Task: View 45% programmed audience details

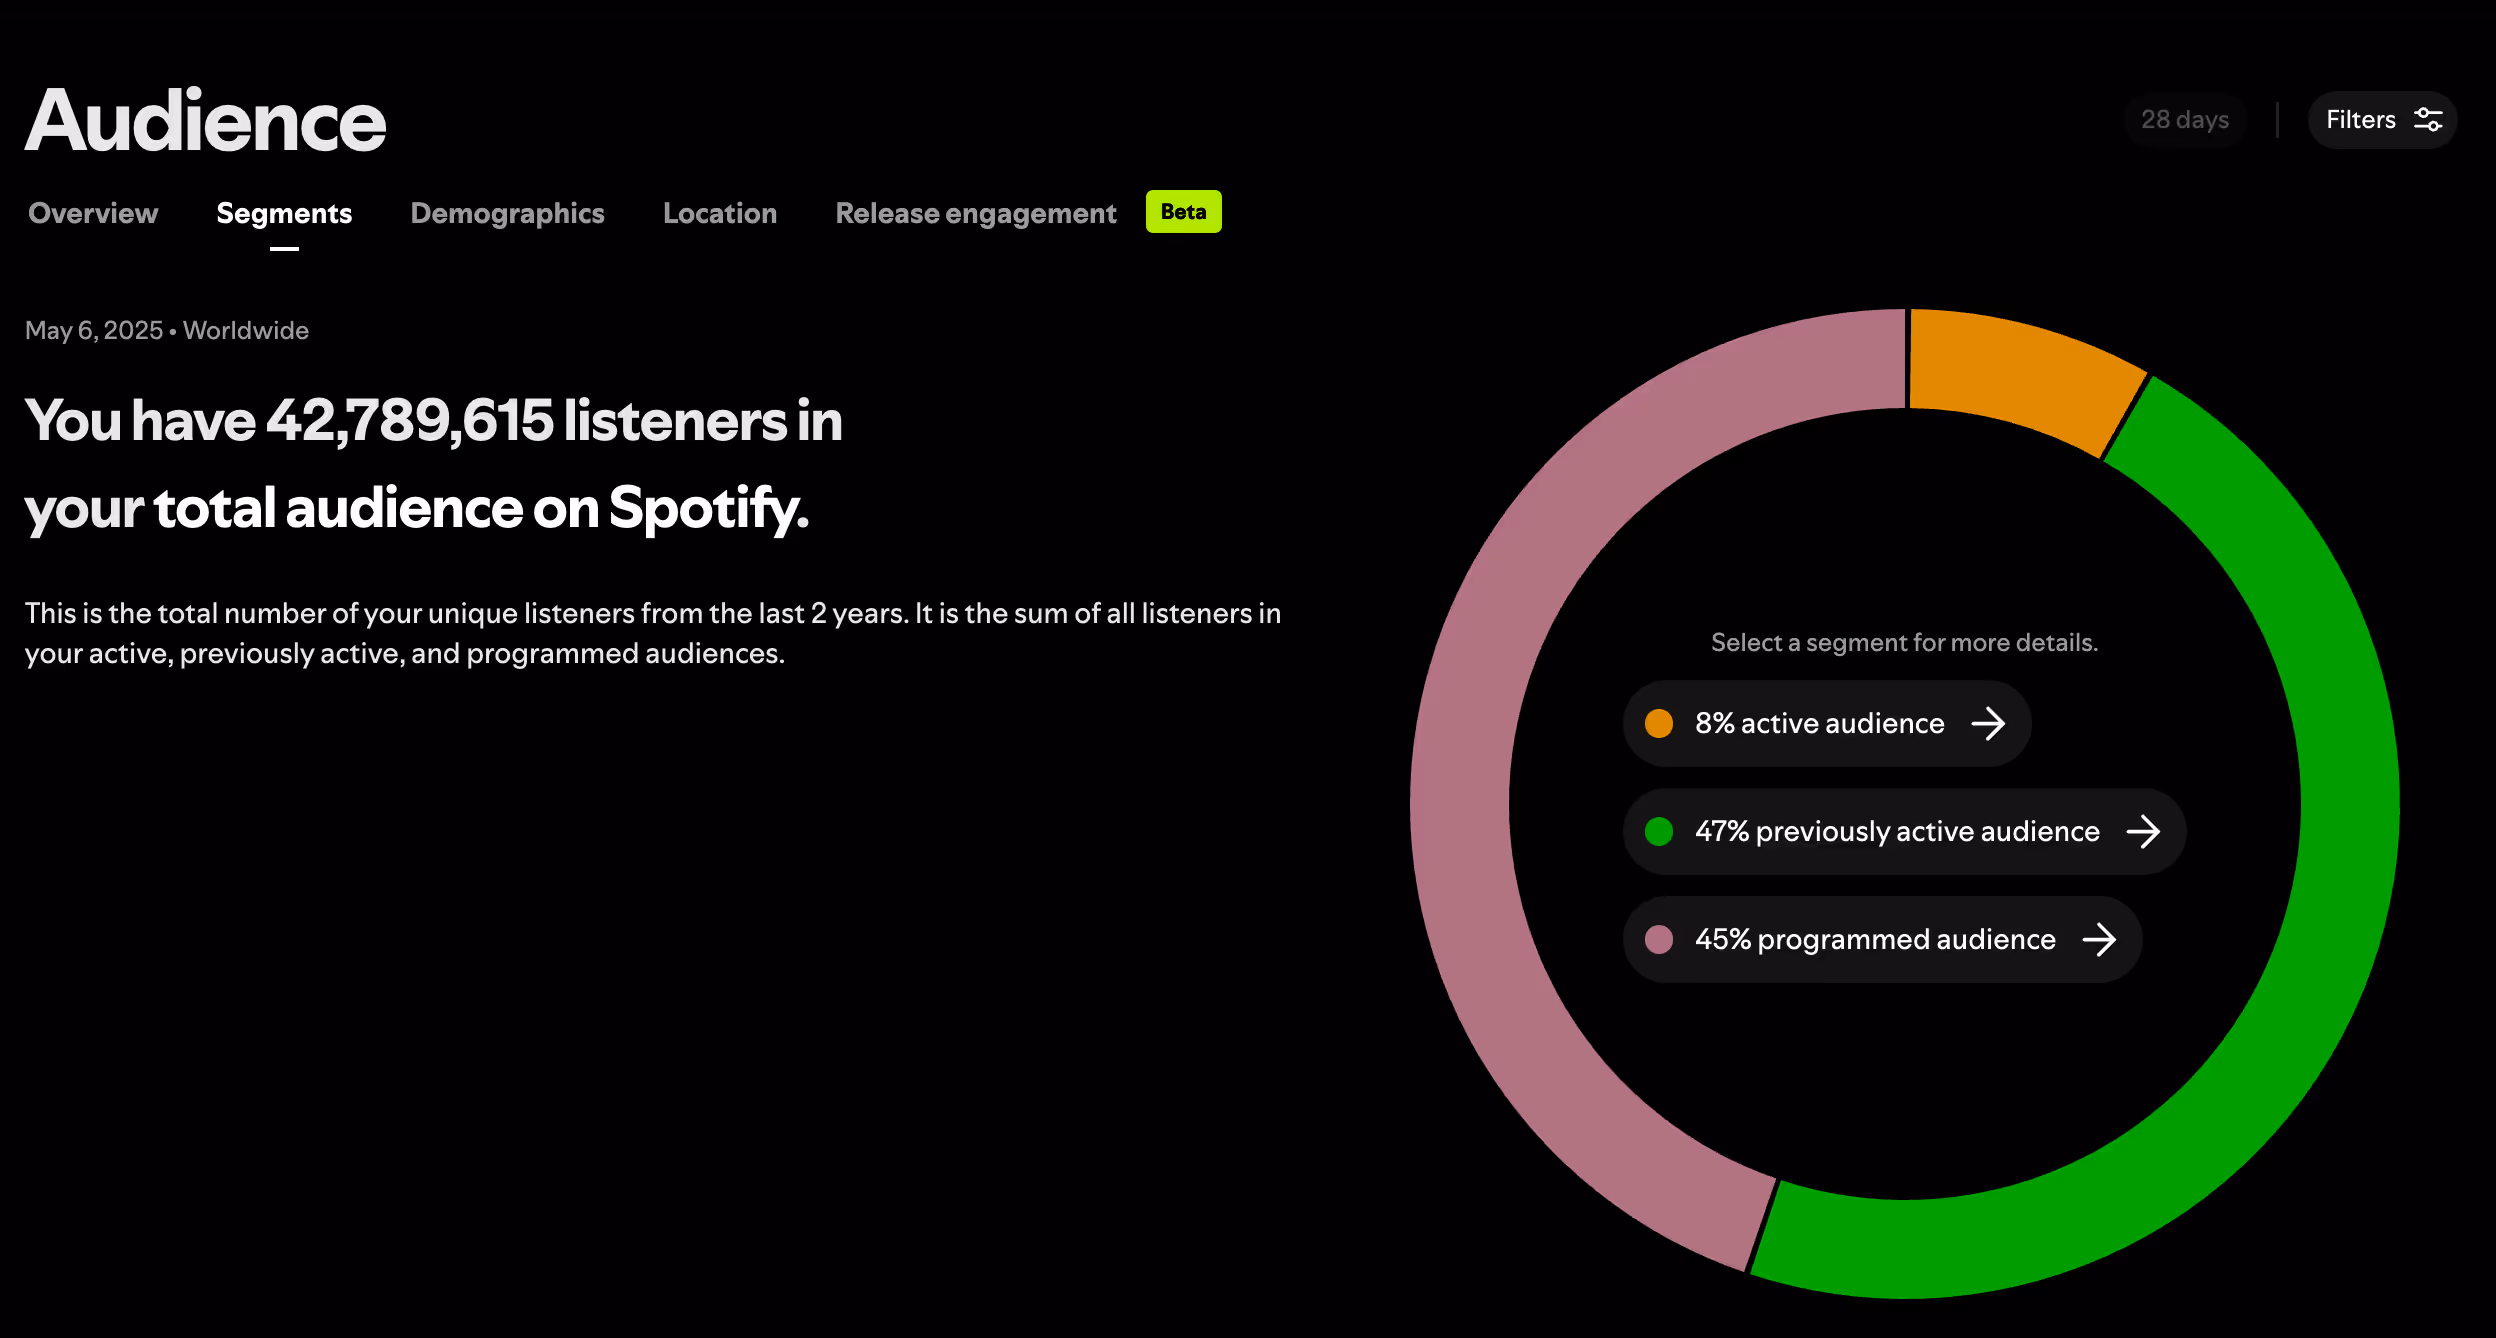Action: point(1875,940)
